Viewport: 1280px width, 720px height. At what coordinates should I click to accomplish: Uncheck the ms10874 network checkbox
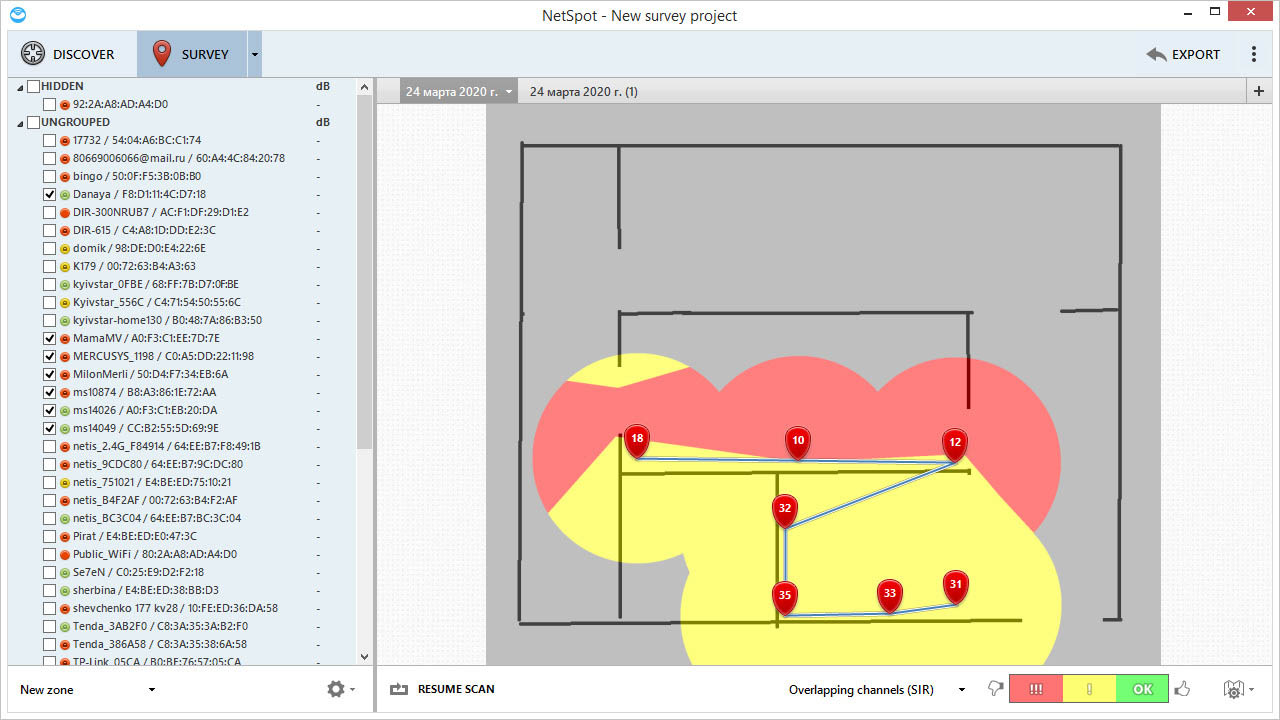(x=49, y=392)
